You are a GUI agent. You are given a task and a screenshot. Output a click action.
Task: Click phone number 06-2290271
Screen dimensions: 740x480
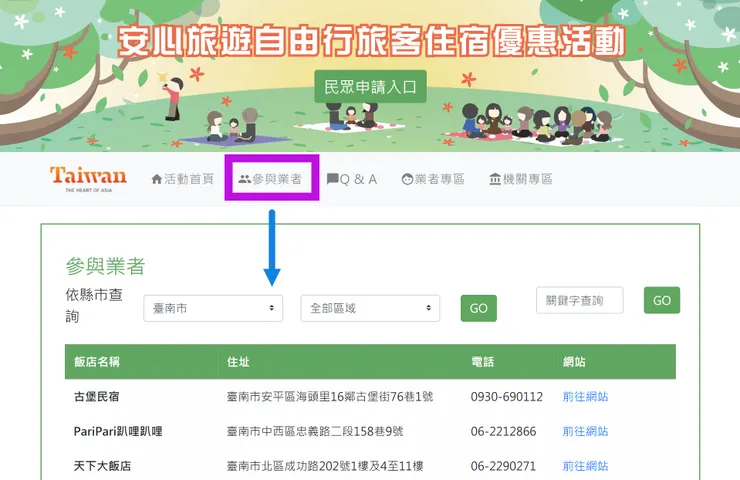click(503, 466)
